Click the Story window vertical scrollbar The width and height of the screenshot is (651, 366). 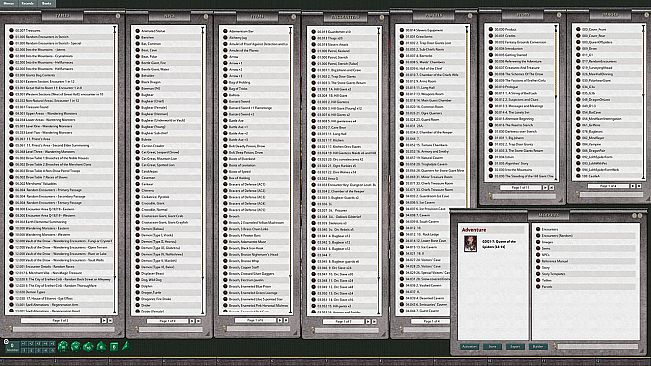[556, 102]
